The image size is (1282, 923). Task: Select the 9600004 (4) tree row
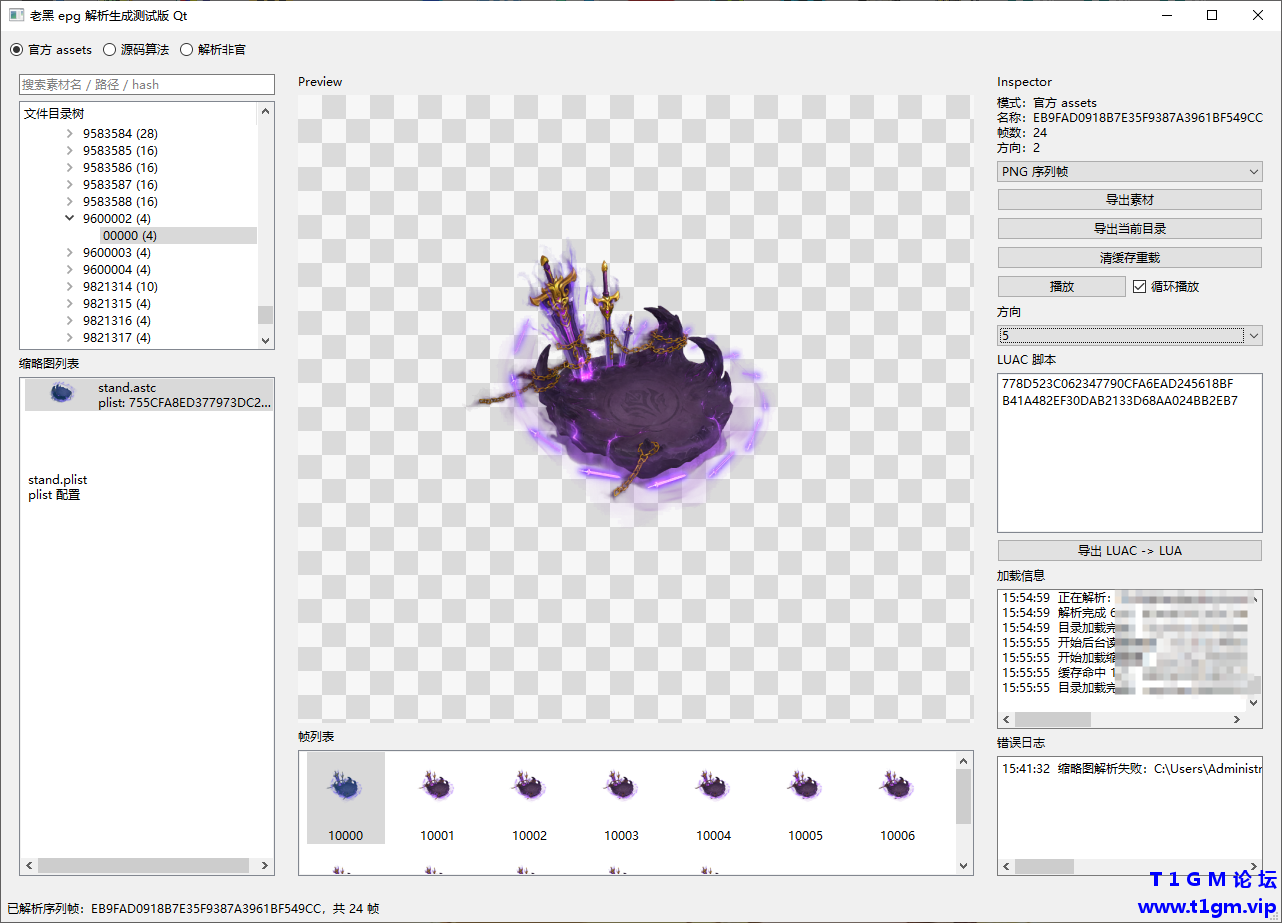116,270
